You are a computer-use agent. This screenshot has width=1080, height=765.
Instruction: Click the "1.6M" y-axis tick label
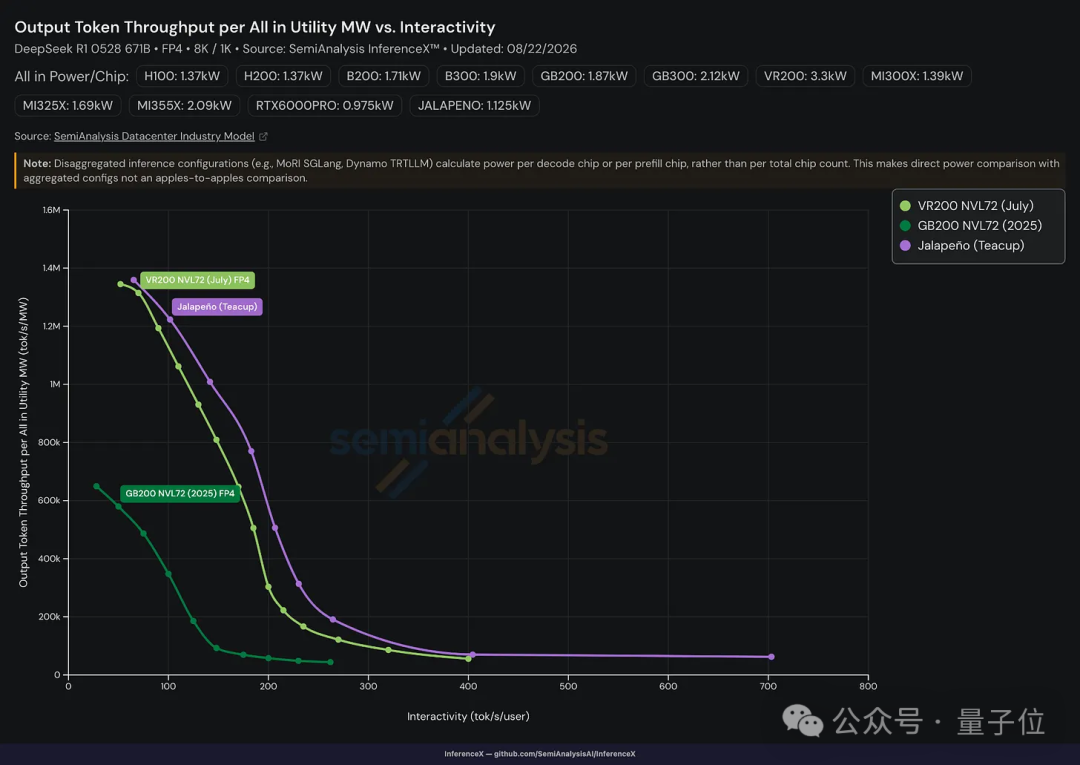click(52, 210)
